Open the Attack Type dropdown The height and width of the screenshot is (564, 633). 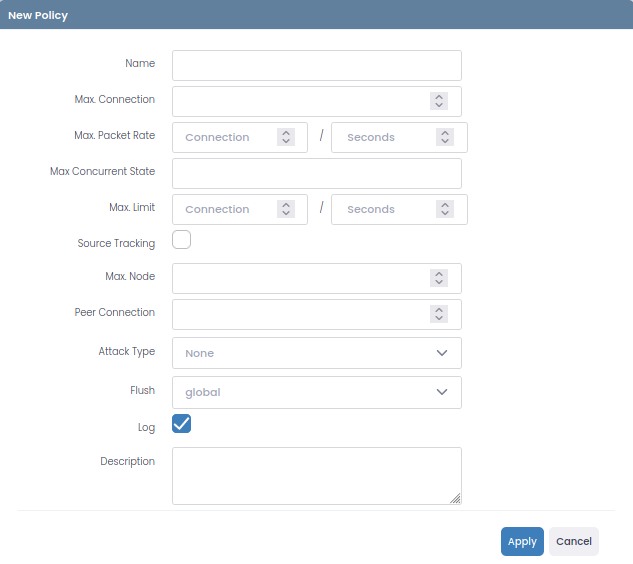coord(317,353)
